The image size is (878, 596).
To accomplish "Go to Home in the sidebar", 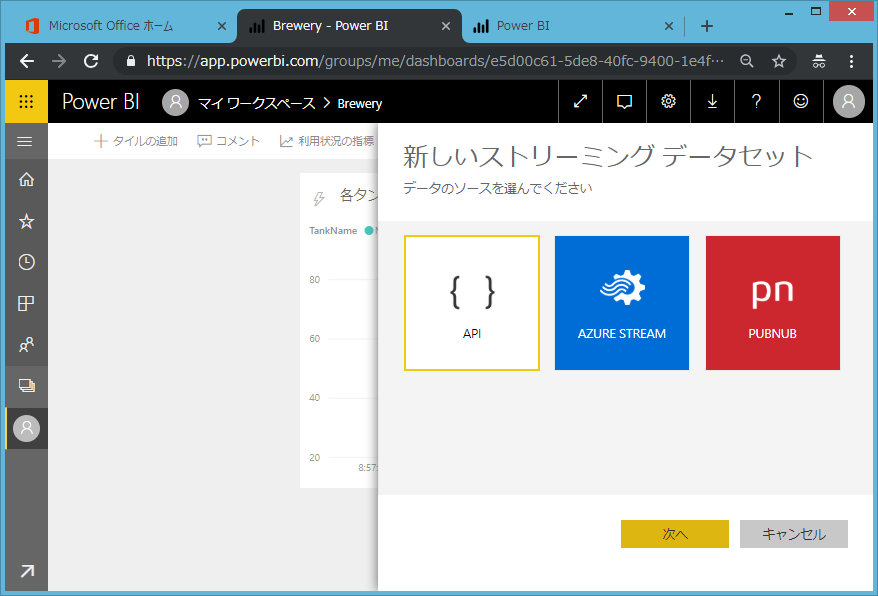I will (26, 180).
